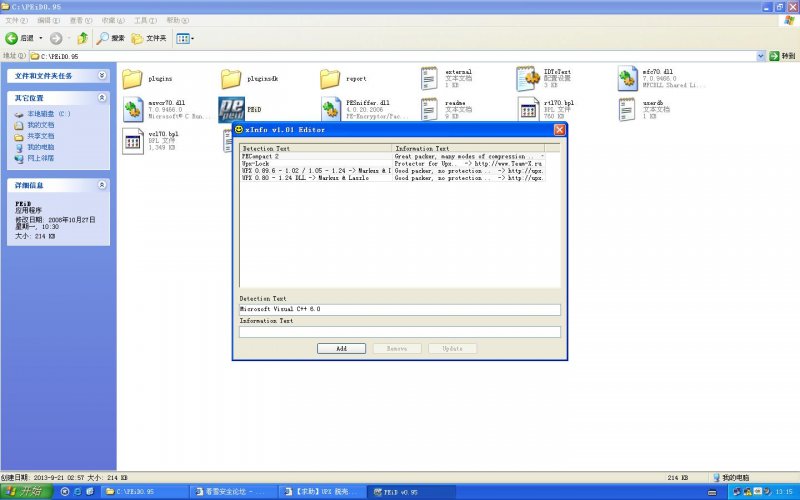Open the Windows Start (开始) menu
Screen dimensions: 800x500
click(27, 492)
